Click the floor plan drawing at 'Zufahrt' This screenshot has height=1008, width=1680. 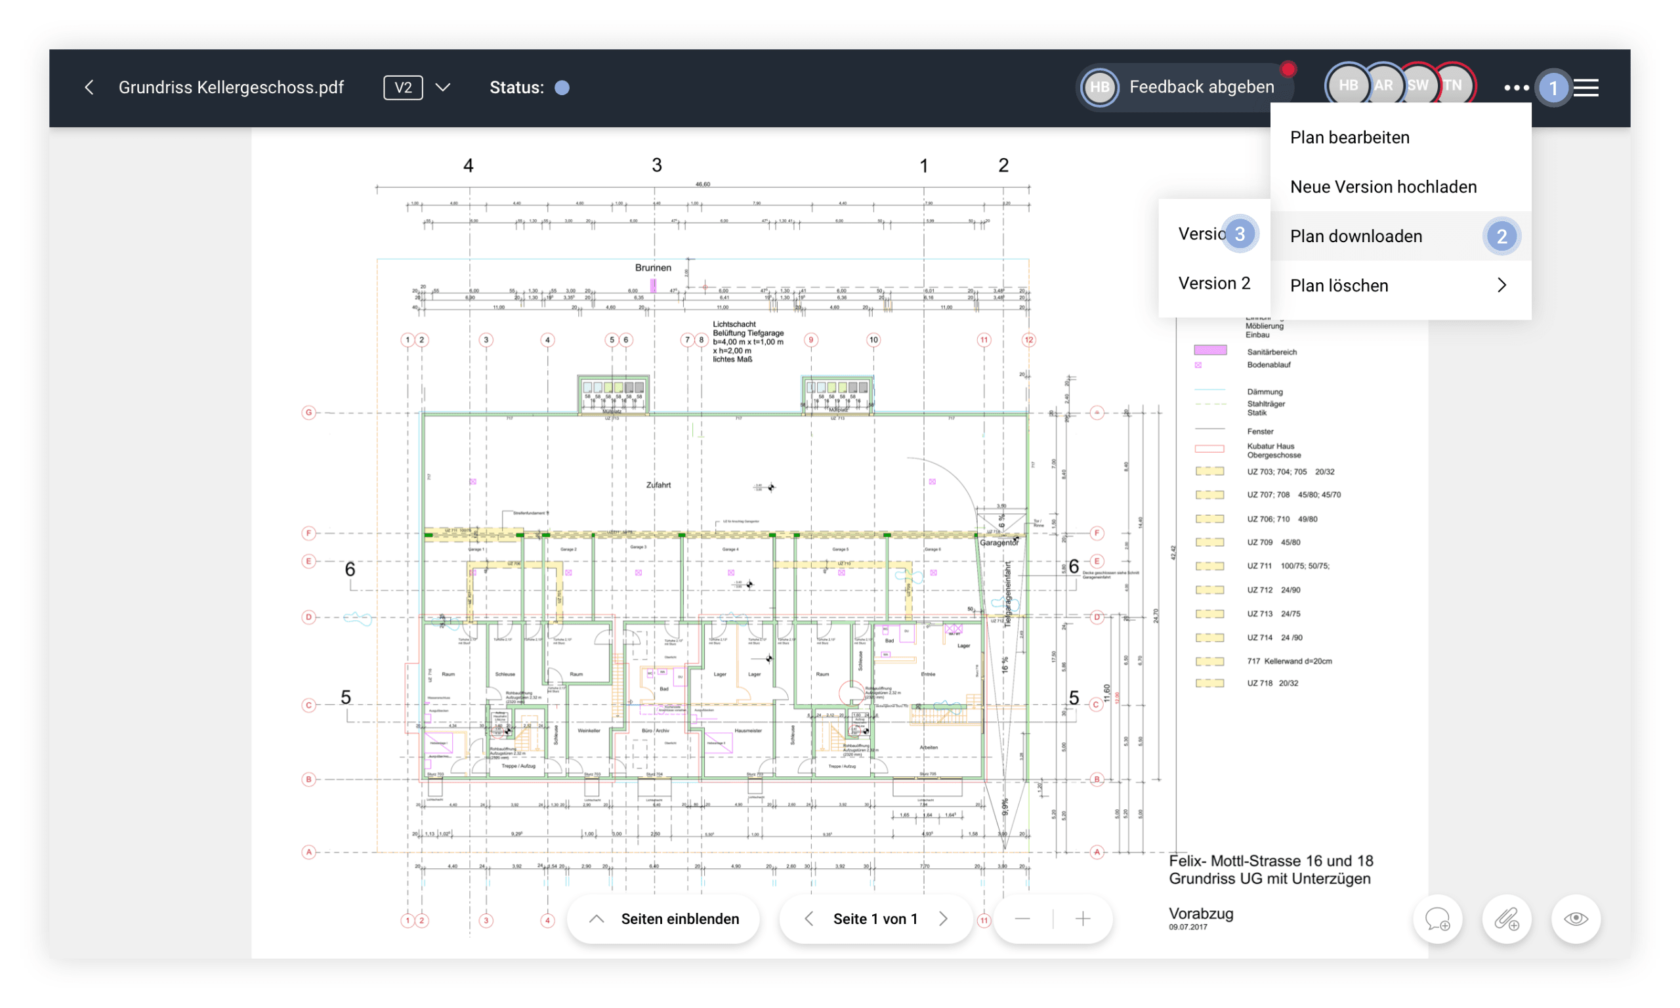658,485
